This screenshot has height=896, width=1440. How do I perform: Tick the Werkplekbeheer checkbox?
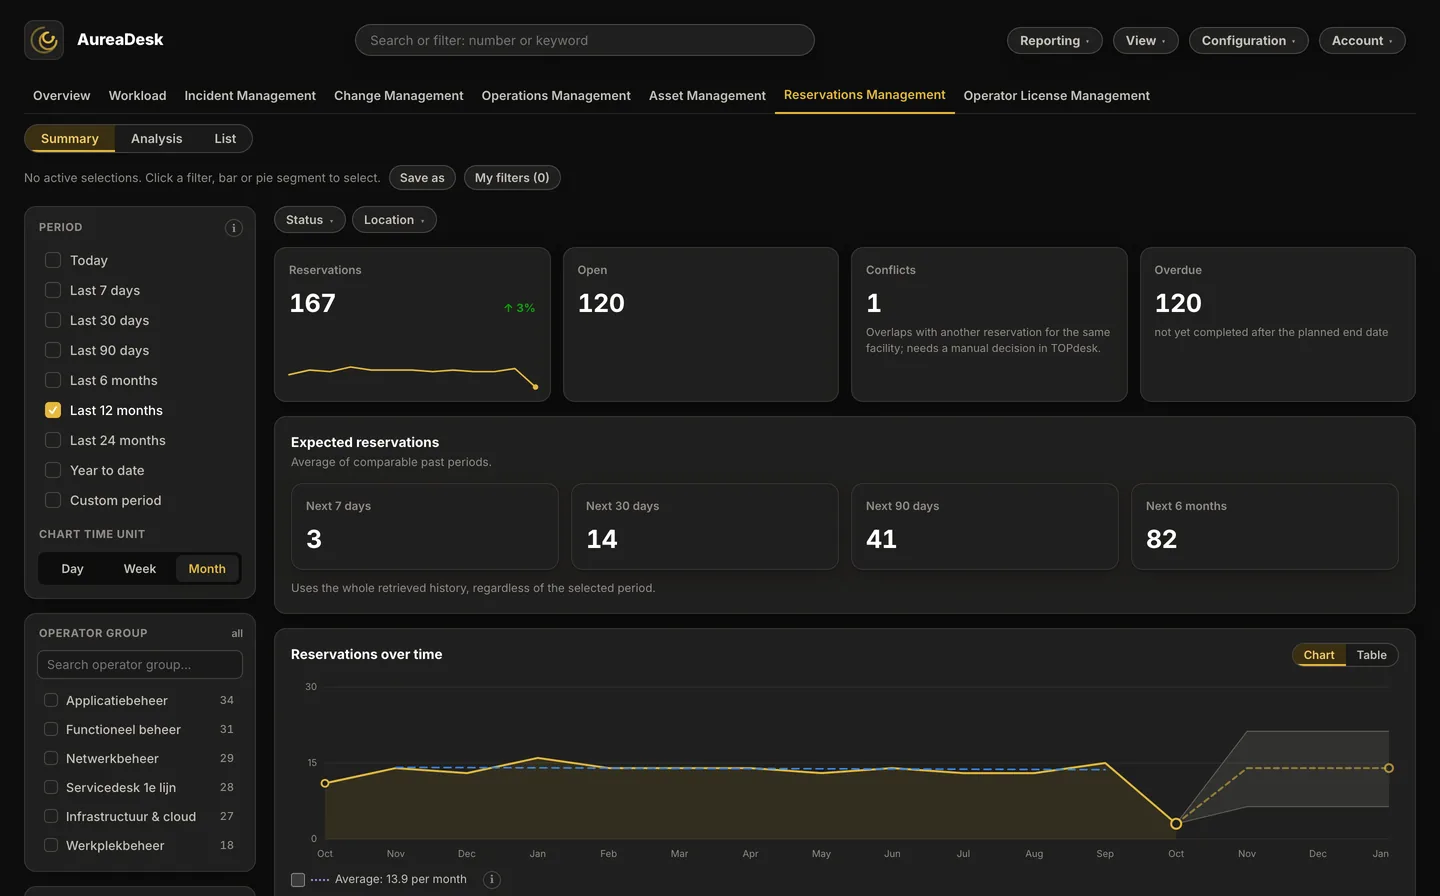pos(51,845)
